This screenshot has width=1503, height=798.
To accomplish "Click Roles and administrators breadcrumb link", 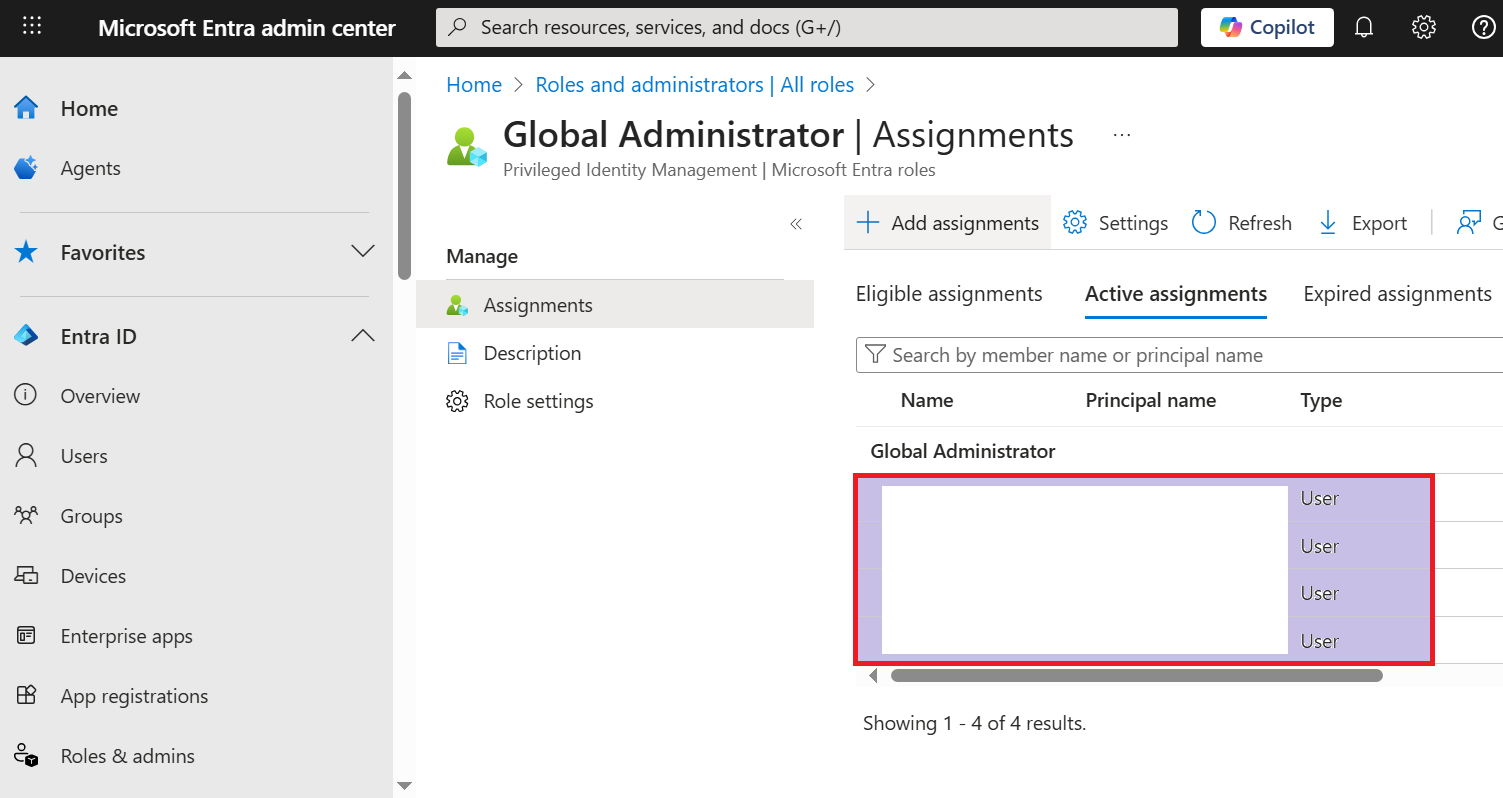I will click(x=695, y=85).
